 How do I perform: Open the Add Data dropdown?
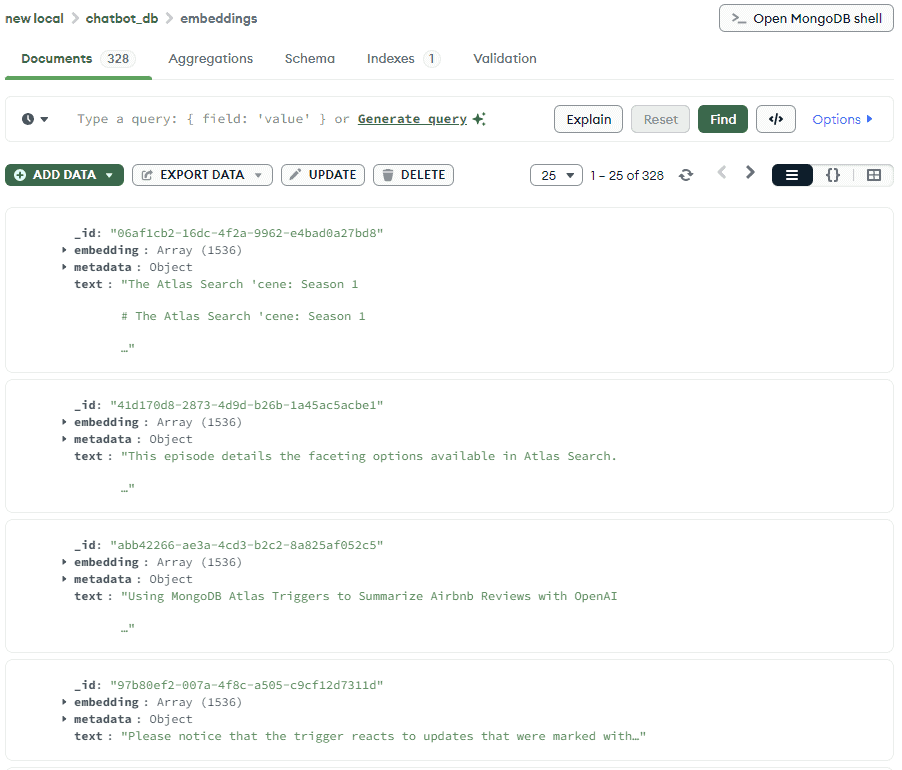click(x=65, y=175)
